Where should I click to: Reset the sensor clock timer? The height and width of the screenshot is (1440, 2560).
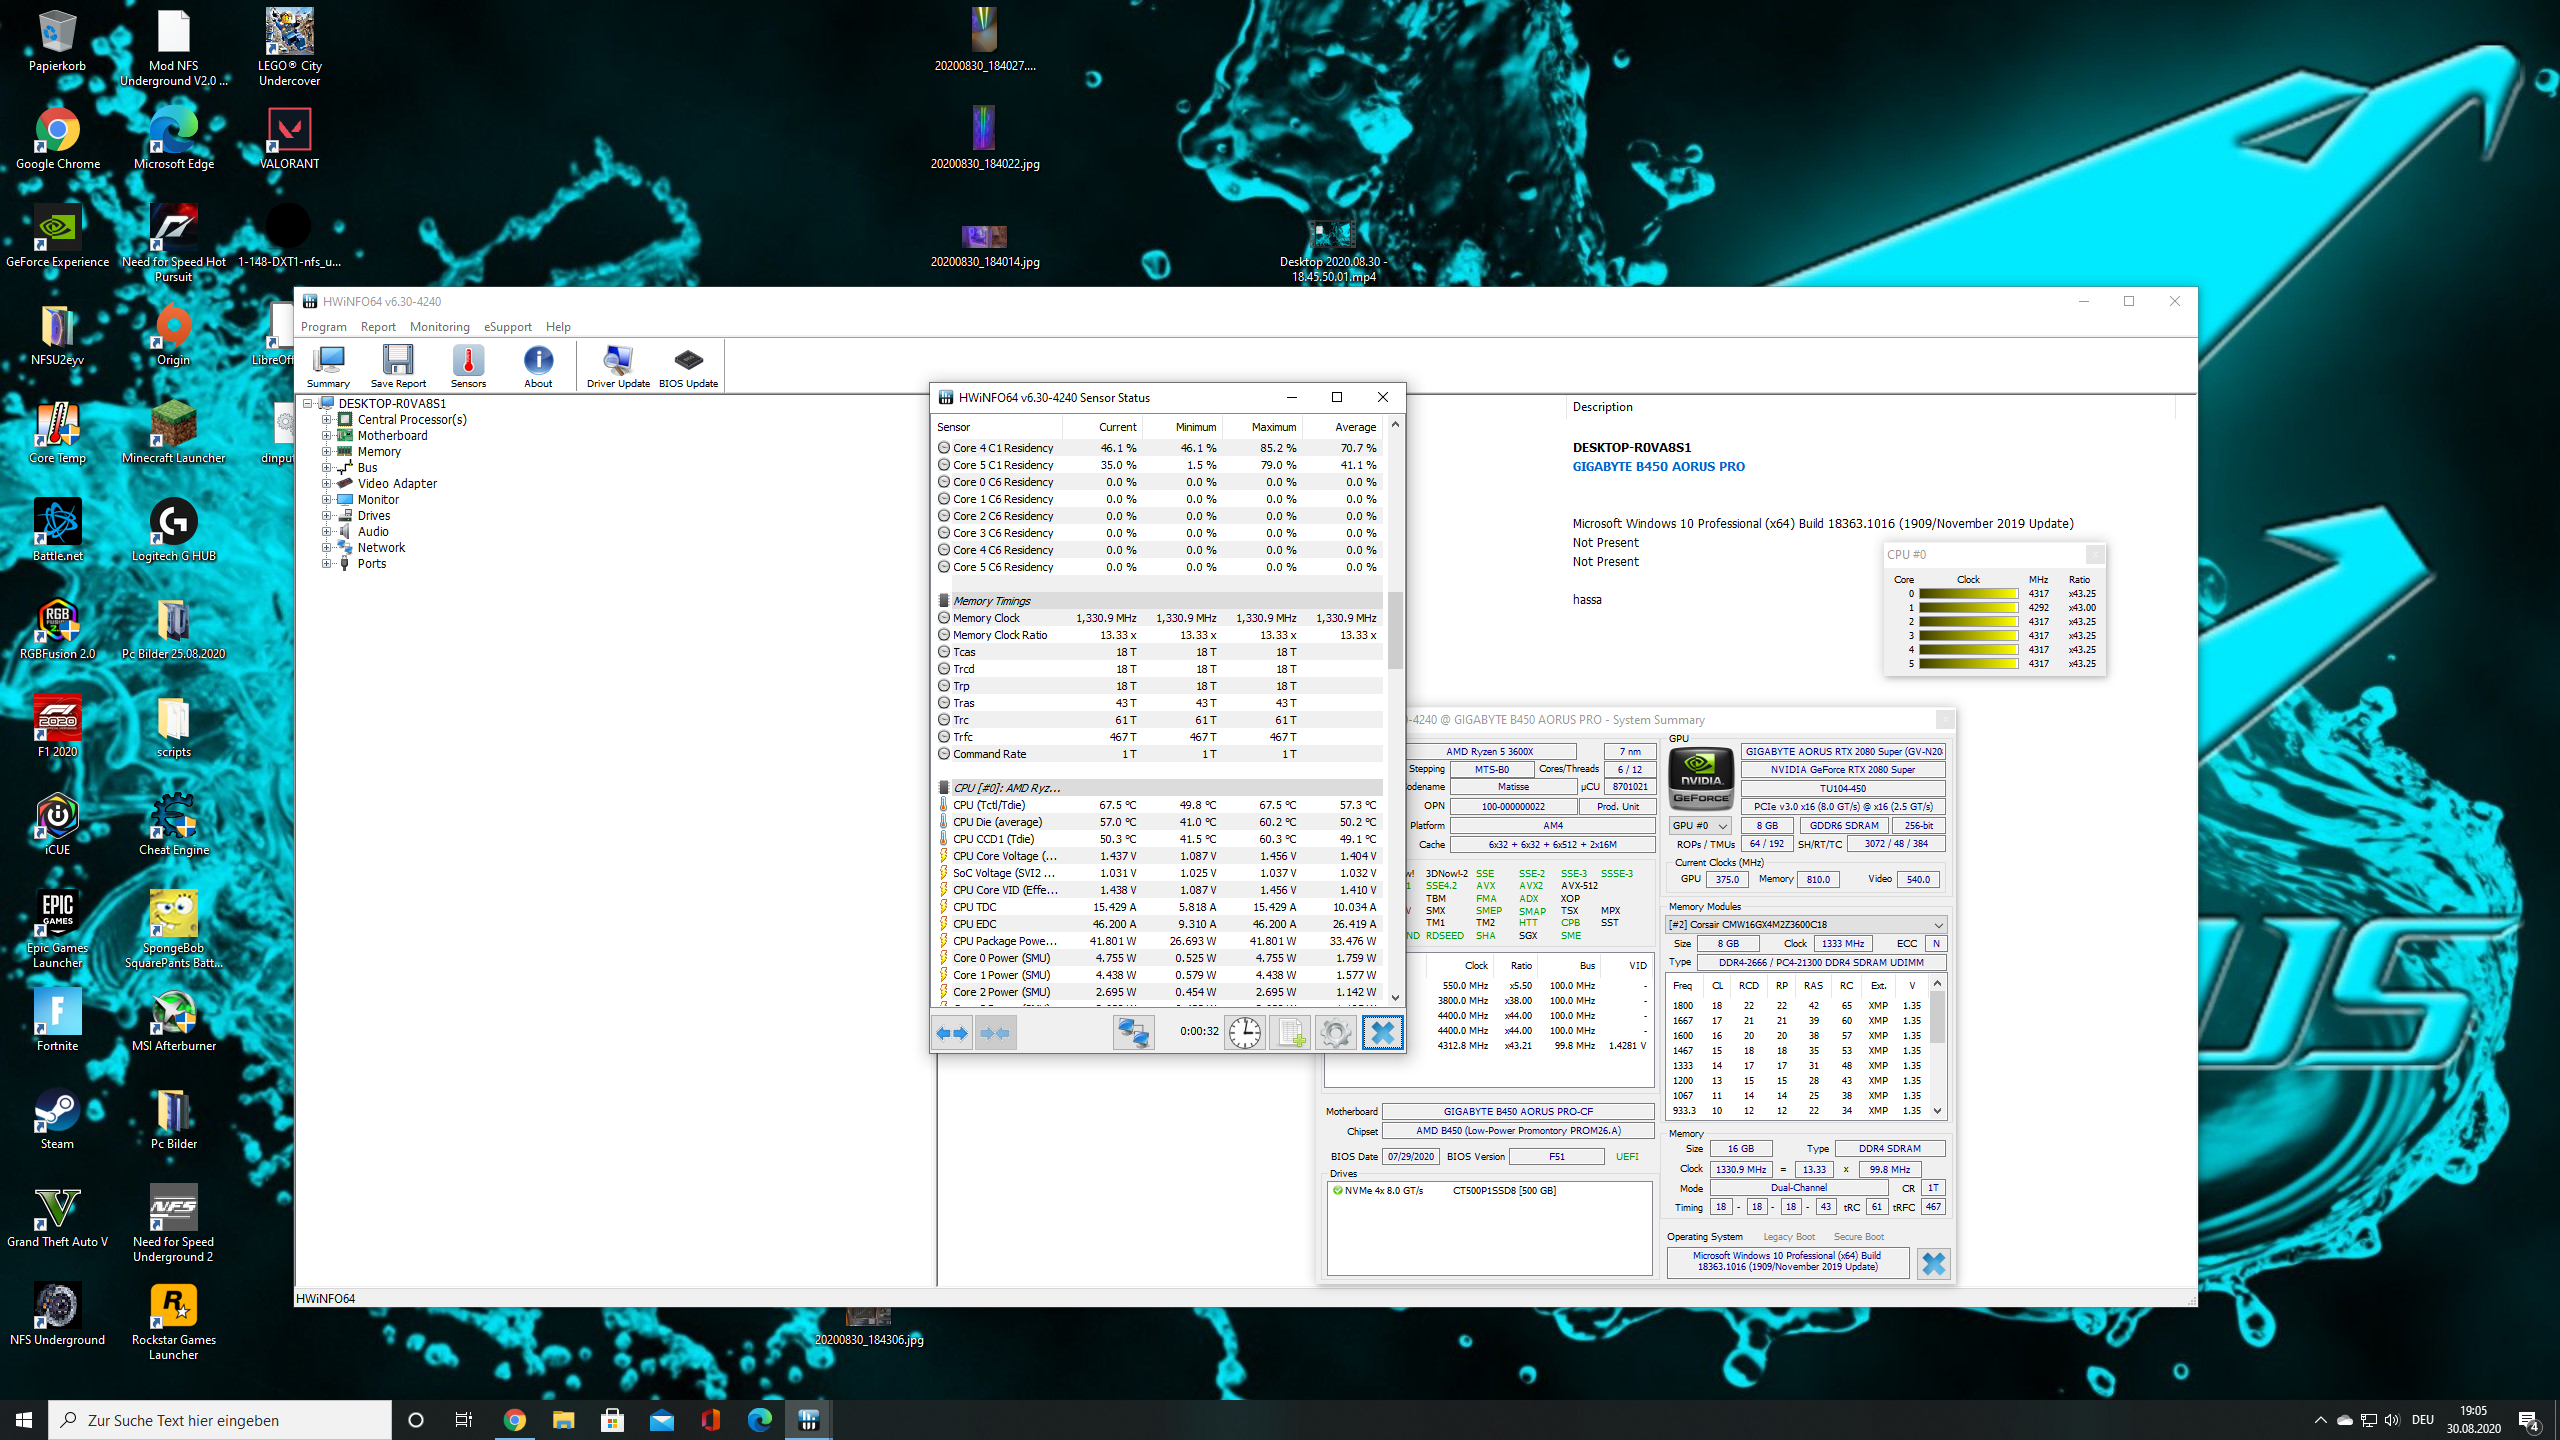tap(1244, 1033)
